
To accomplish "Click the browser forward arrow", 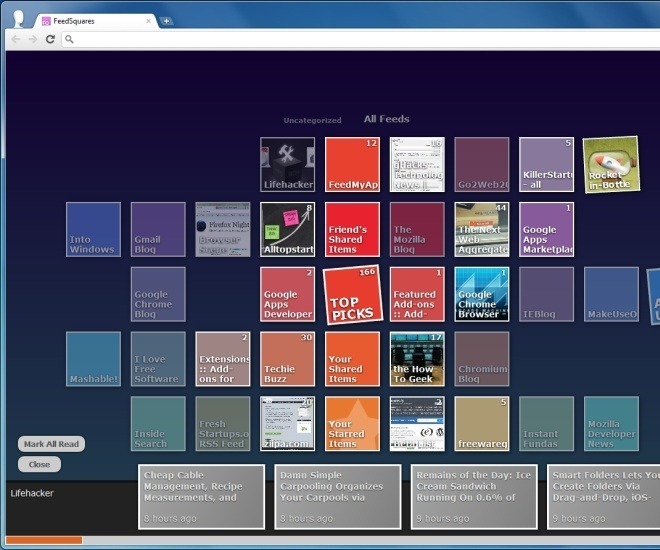I will pyautogui.click(x=33, y=40).
